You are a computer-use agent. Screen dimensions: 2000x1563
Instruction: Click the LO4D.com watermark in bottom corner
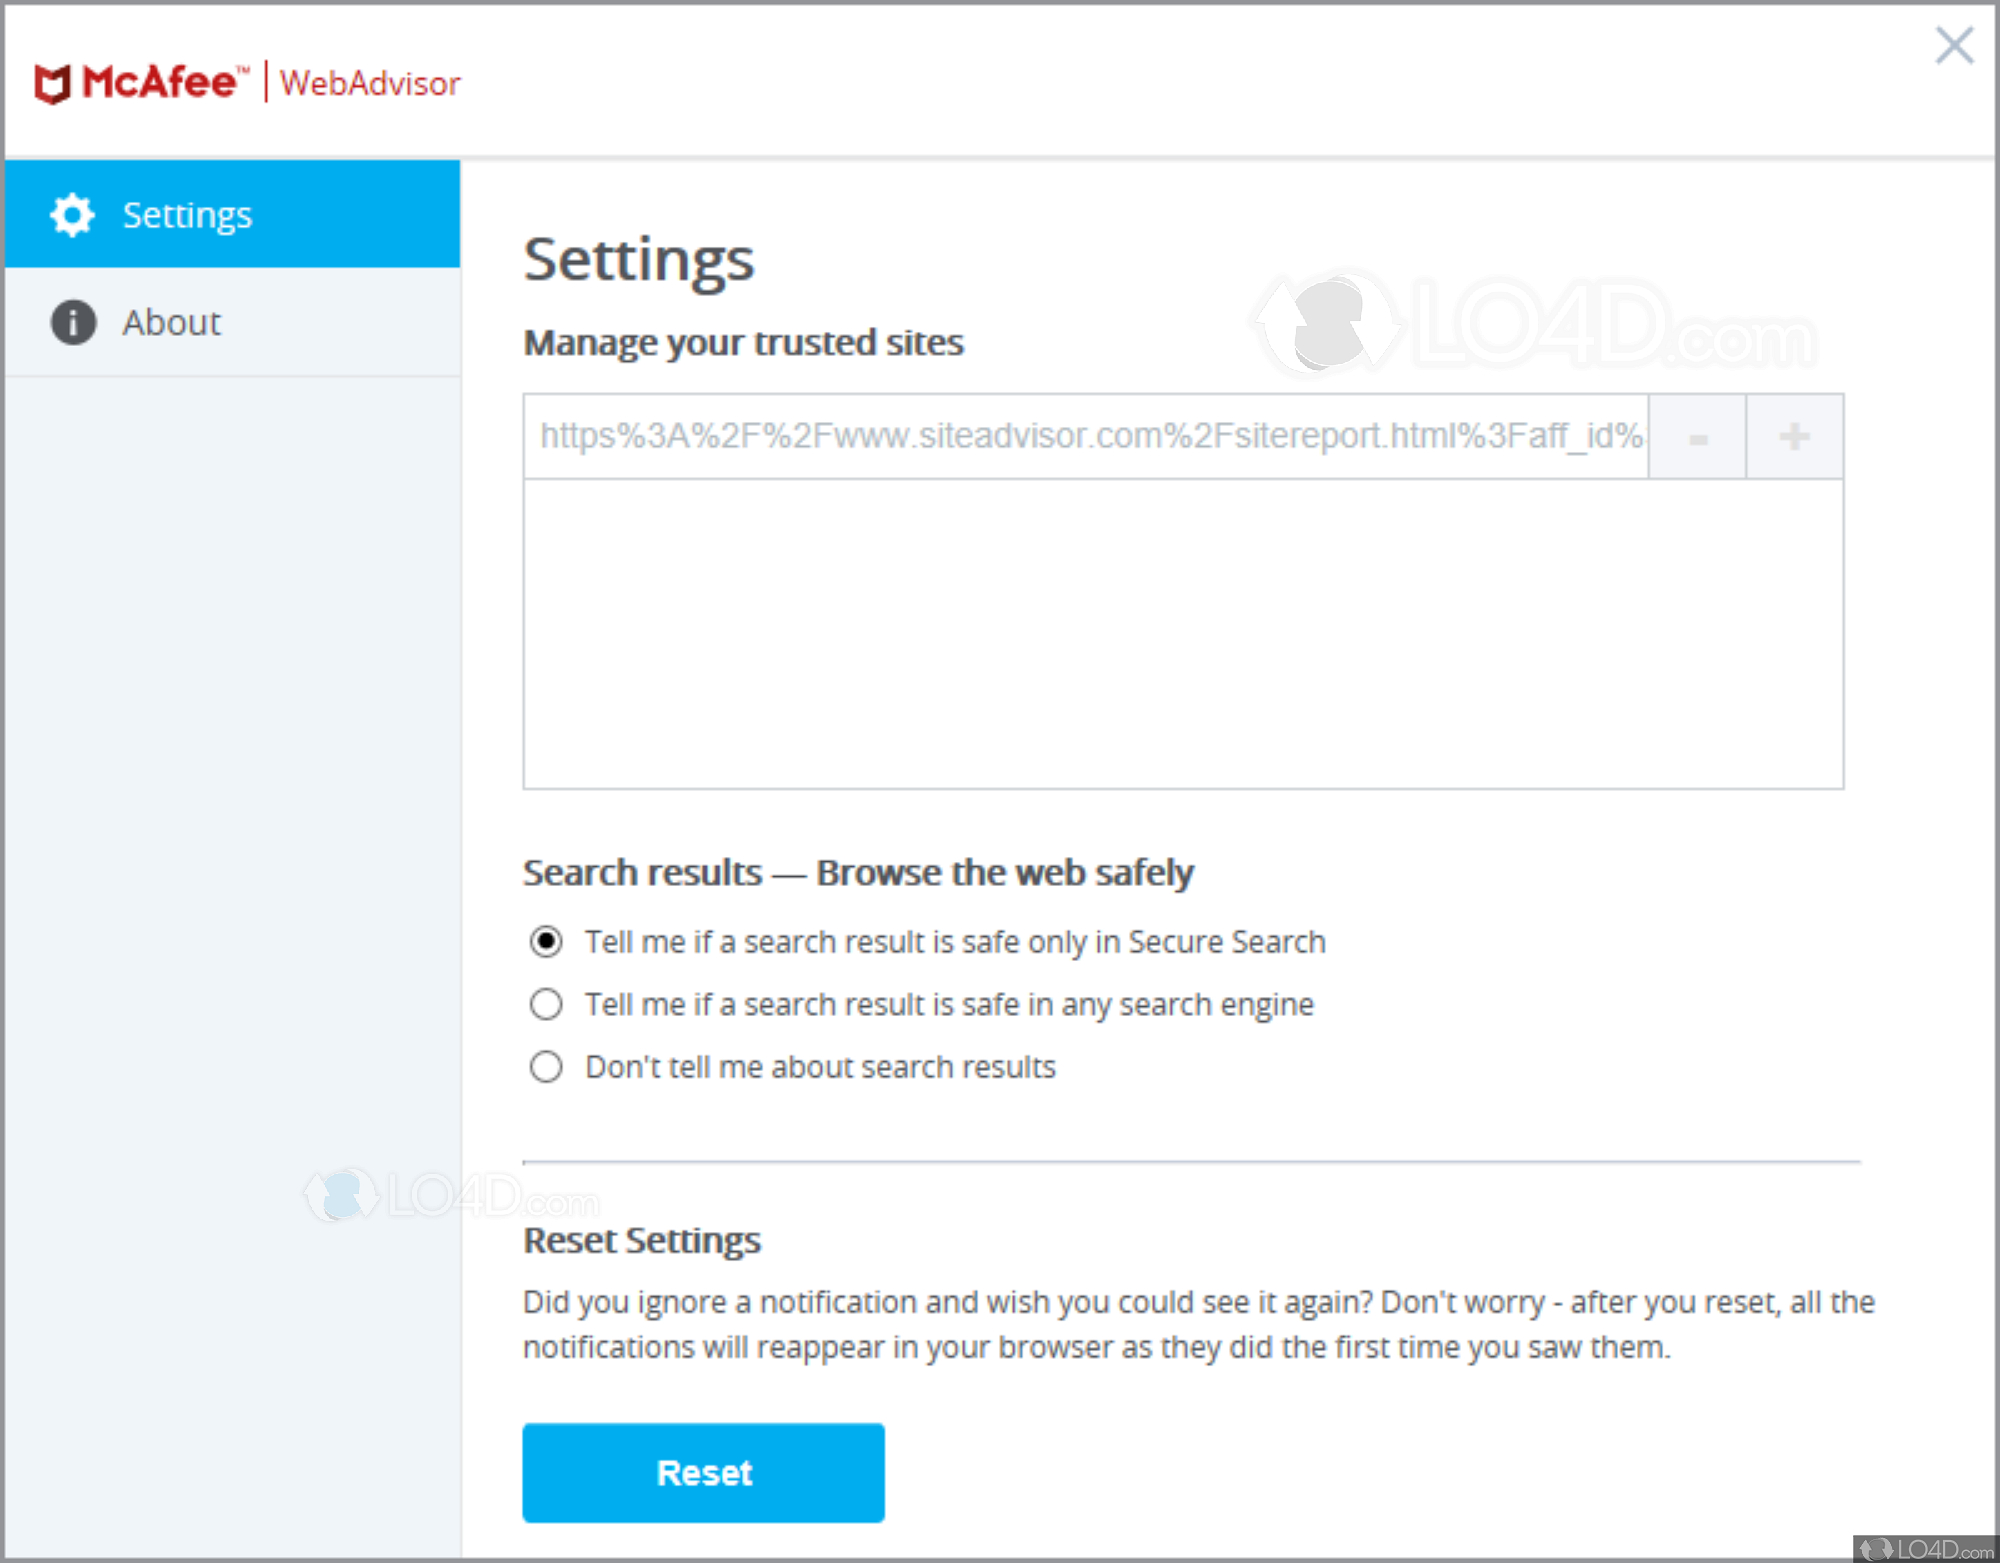tap(1925, 1549)
